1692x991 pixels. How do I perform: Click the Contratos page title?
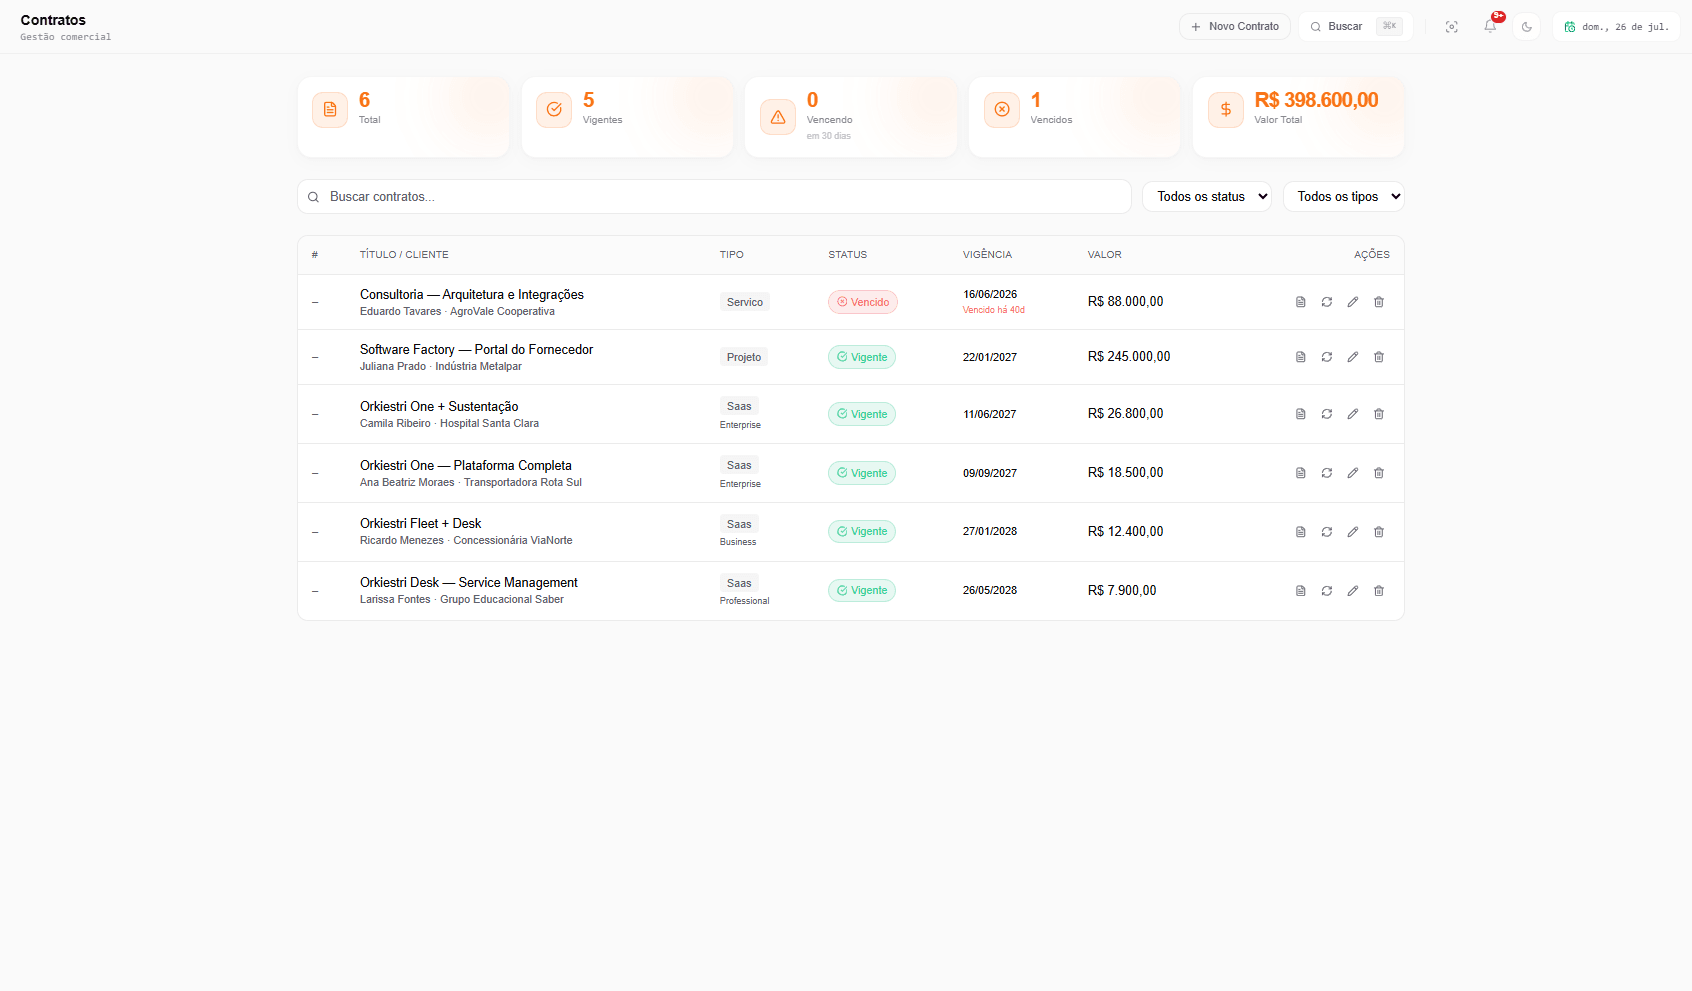[53, 20]
